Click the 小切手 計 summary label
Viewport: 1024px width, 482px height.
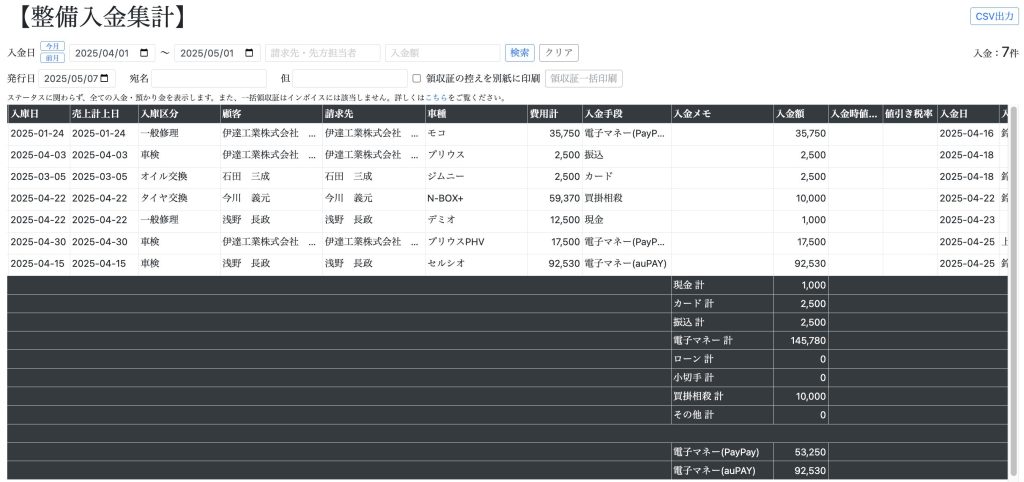pos(722,378)
